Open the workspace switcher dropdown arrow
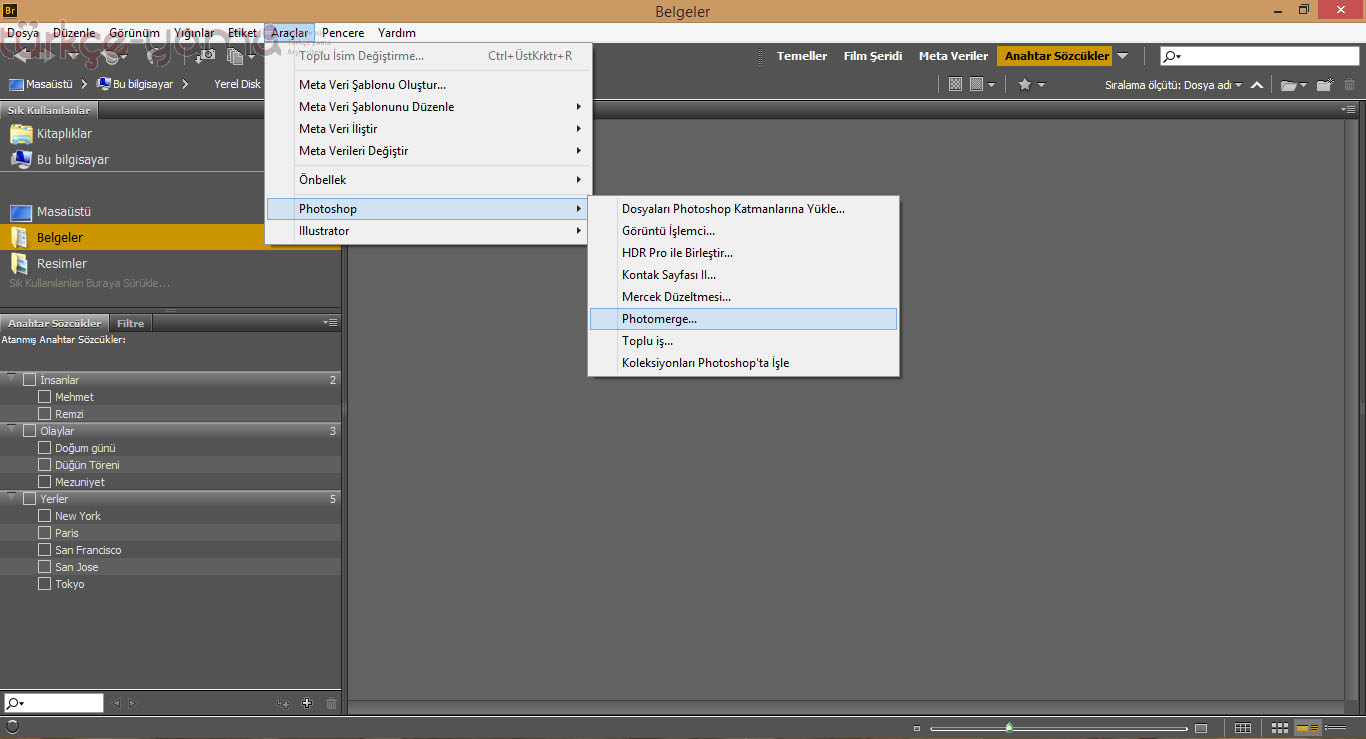The height and width of the screenshot is (739, 1366). point(1122,57)
